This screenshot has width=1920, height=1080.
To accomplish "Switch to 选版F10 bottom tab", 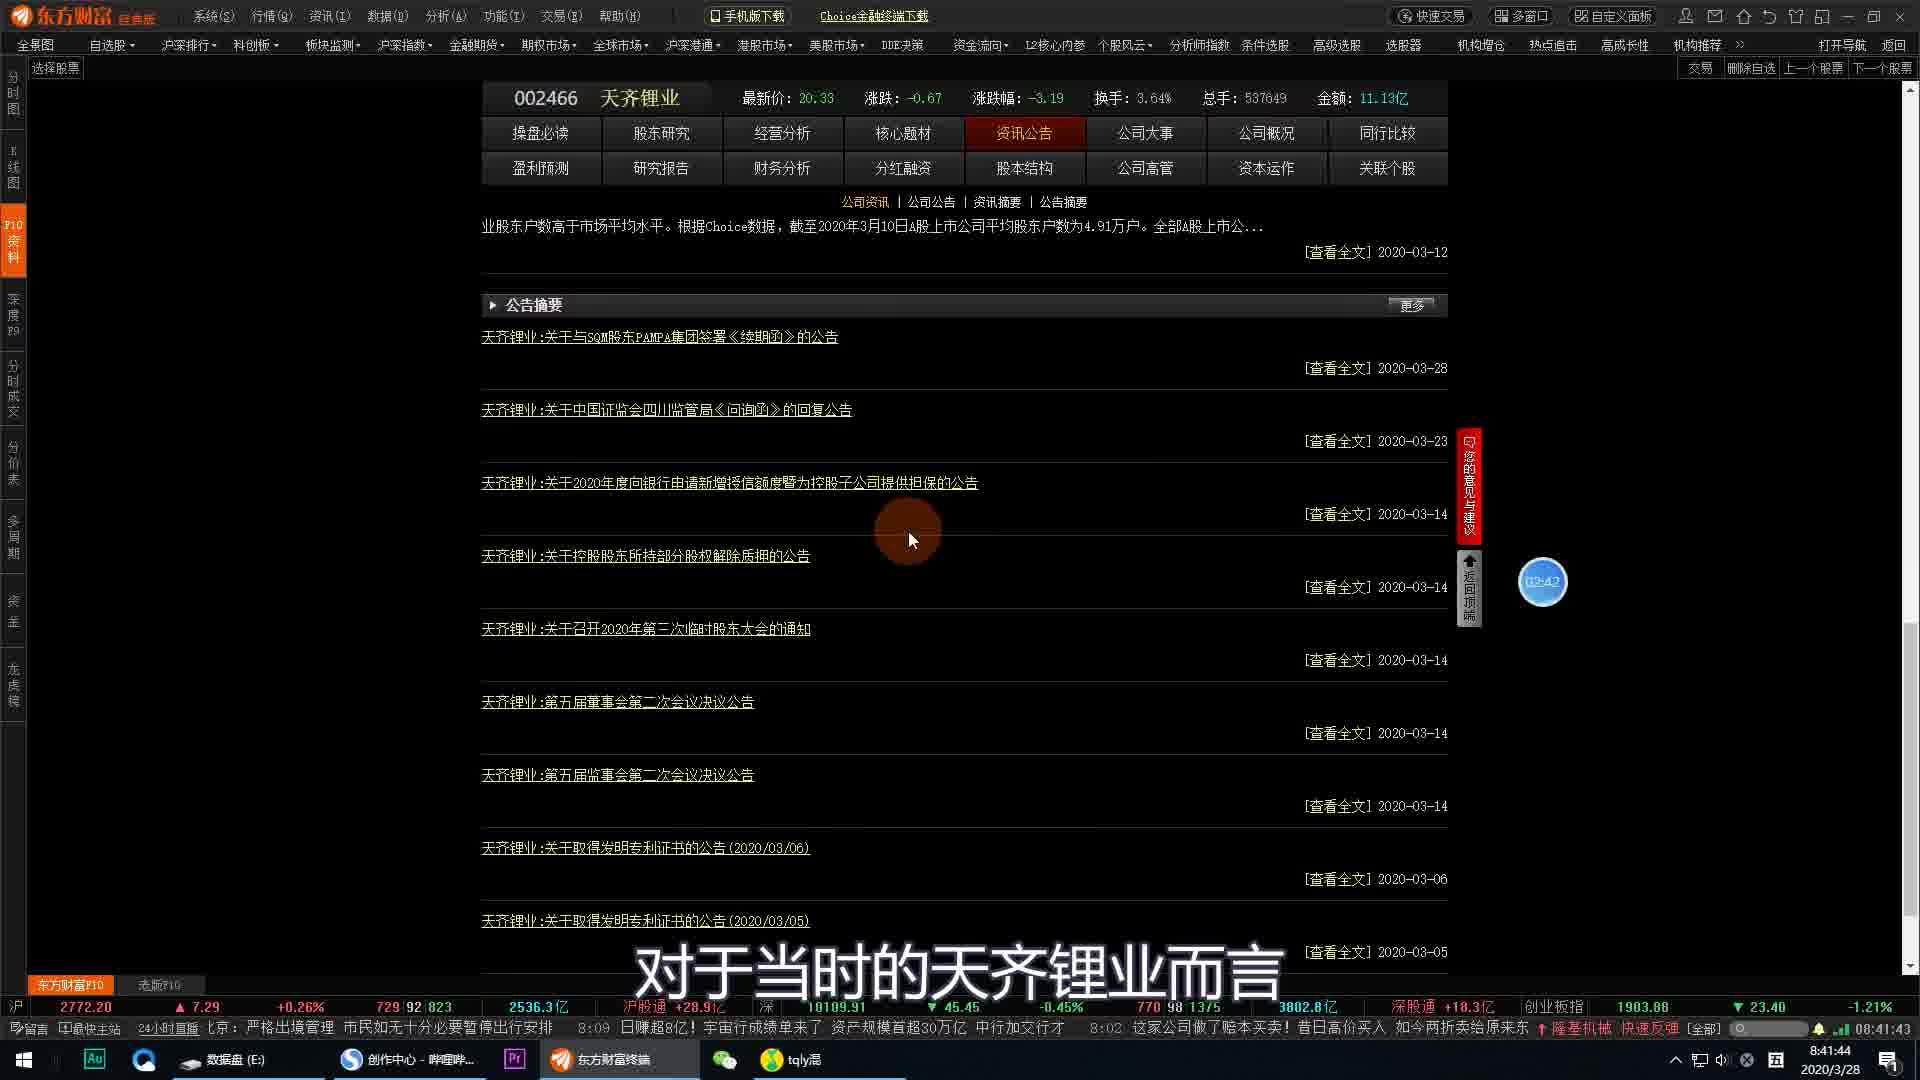I will (159, 985).
